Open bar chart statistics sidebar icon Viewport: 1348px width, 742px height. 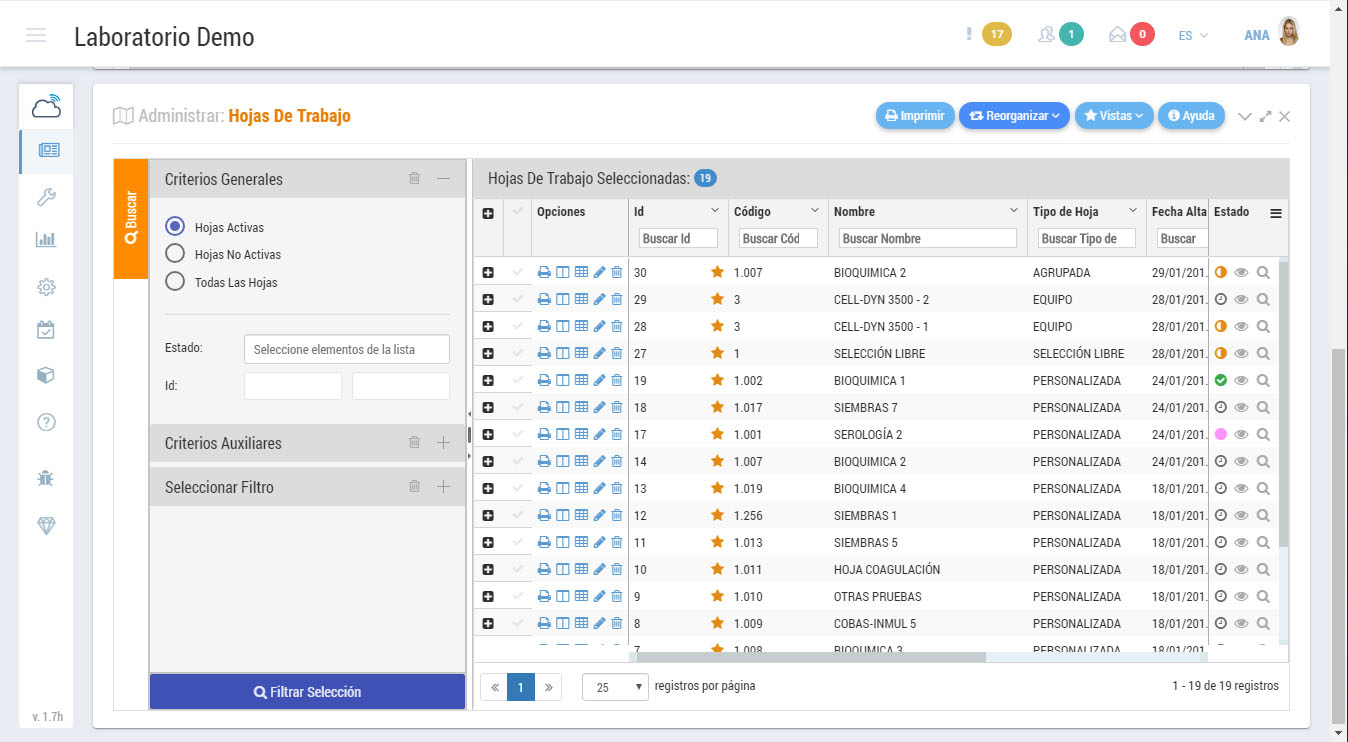[x=46, y=240]
